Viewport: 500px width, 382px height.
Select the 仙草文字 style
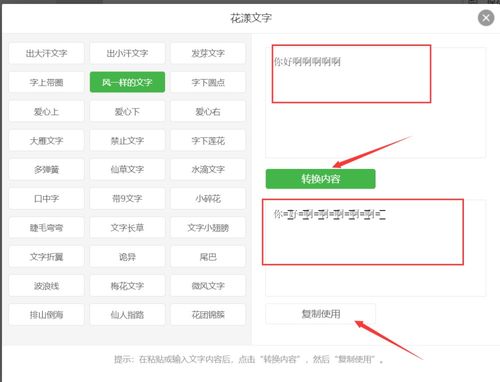tap(127, 169)
